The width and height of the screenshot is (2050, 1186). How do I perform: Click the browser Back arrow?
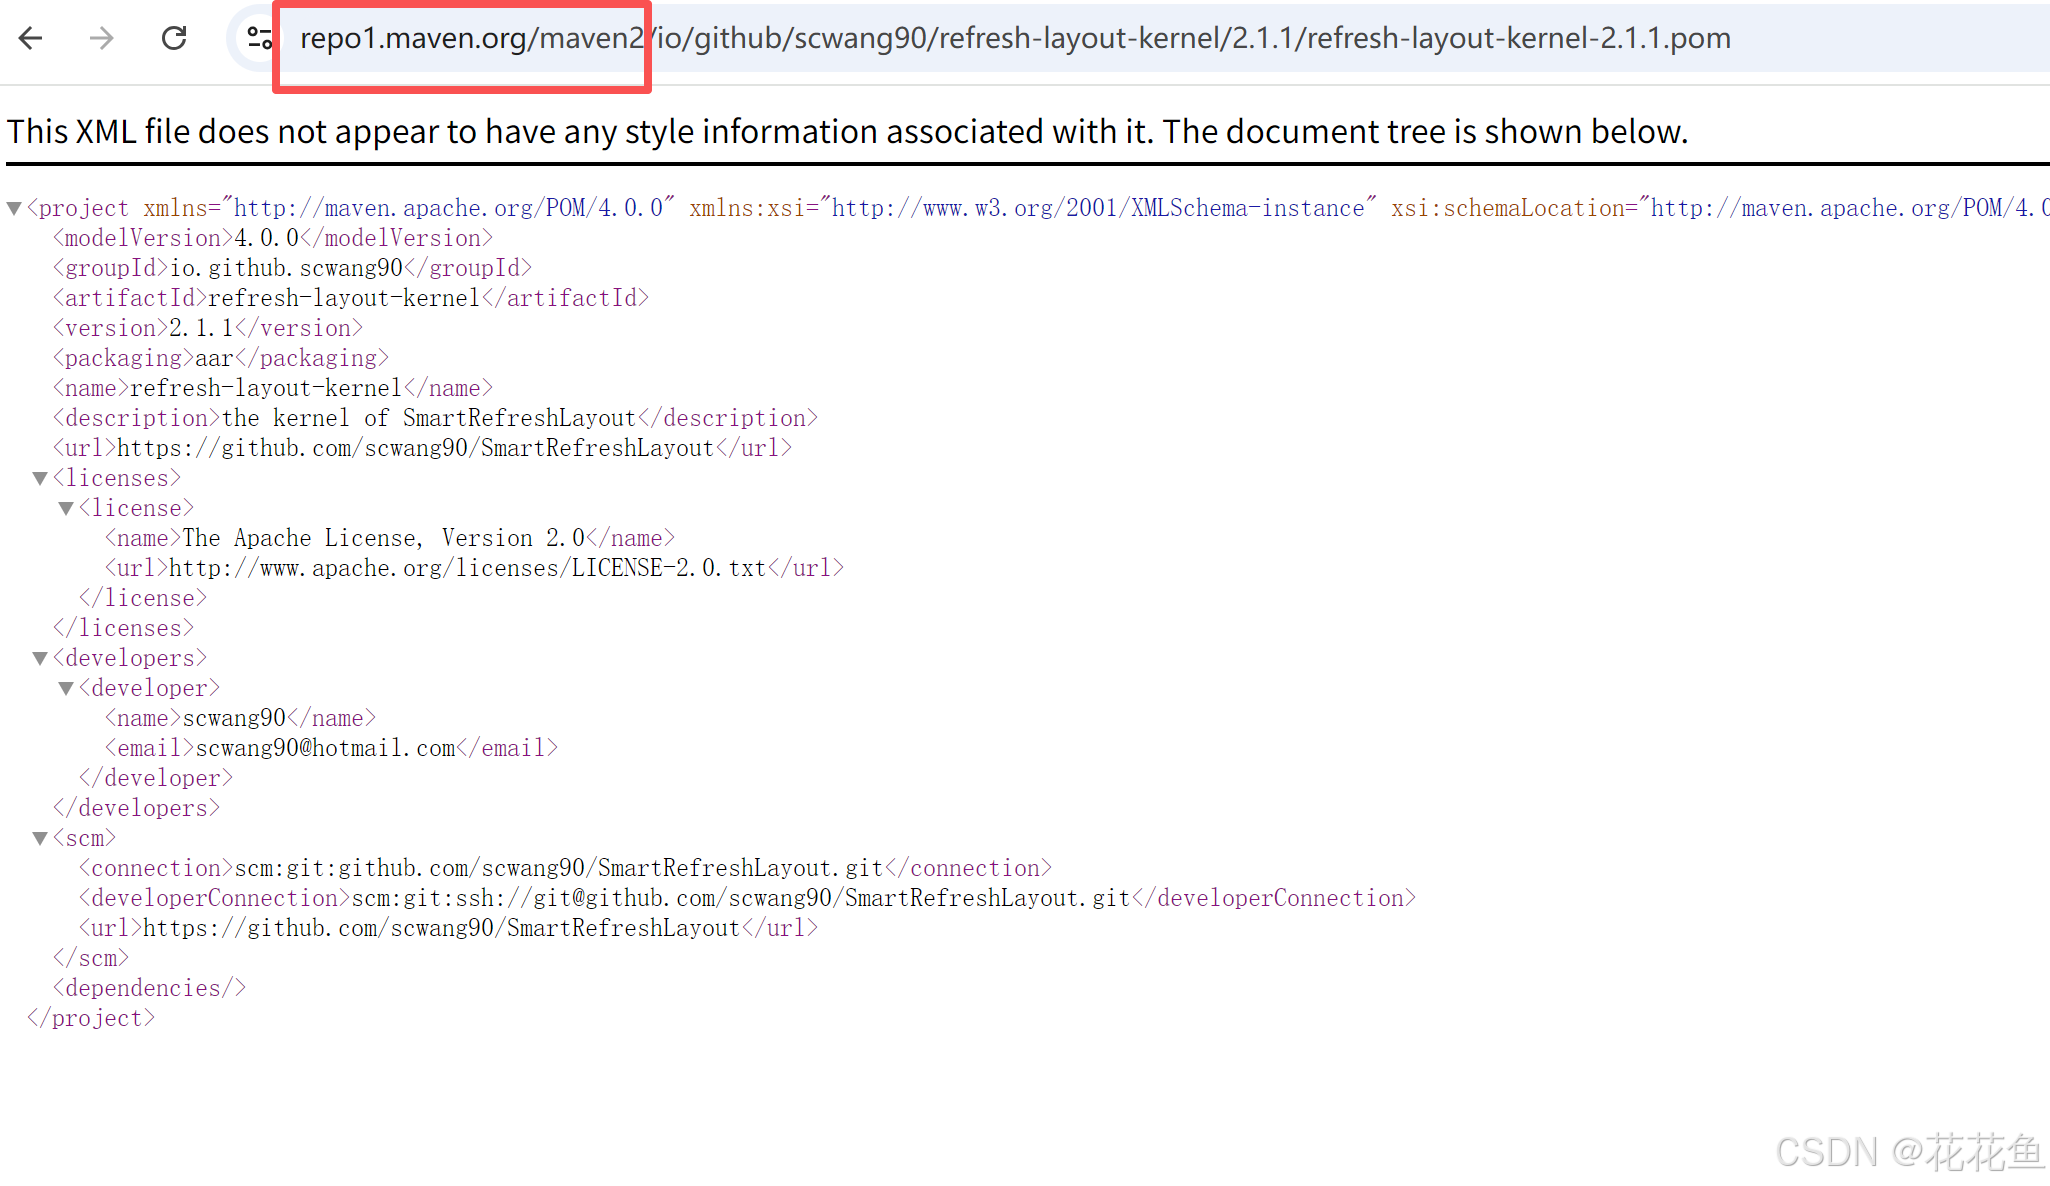pyautogui.click(x=31, y=38)
